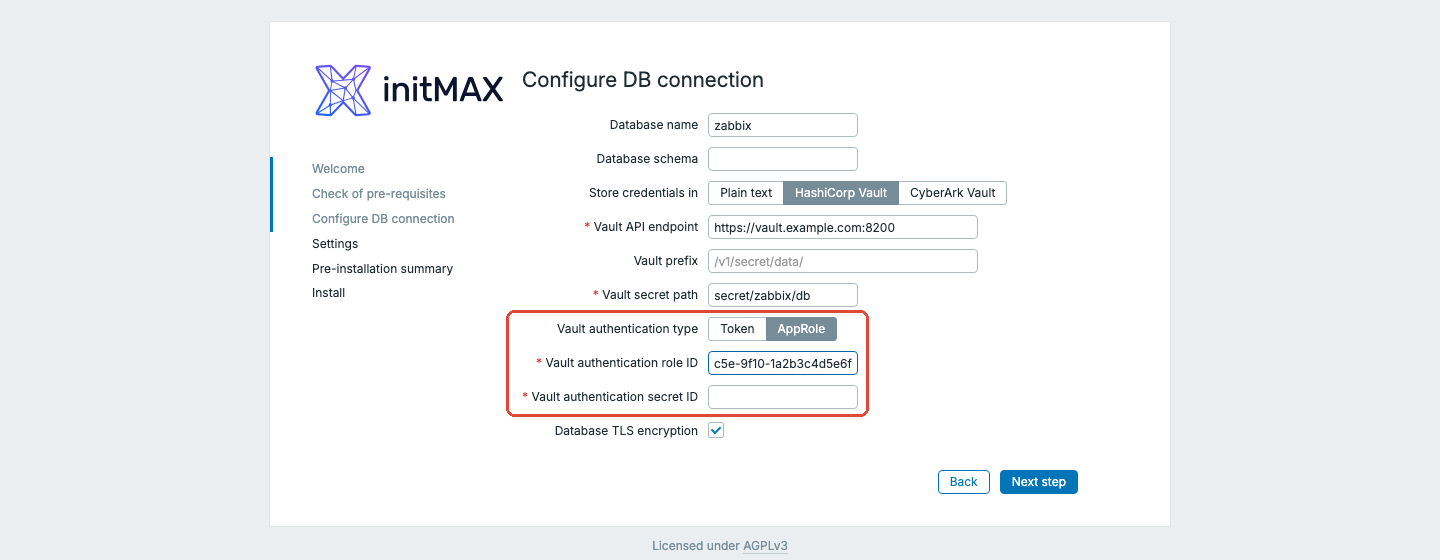
Task: Focus the Vault API endpoint field
Action: [843, 227]
